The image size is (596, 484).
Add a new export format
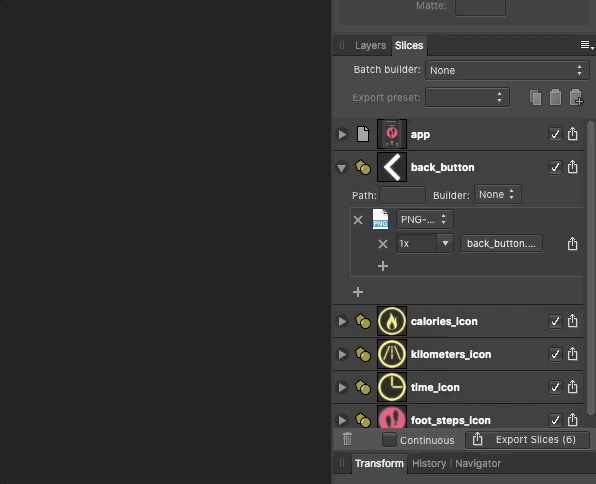[358, 292]
